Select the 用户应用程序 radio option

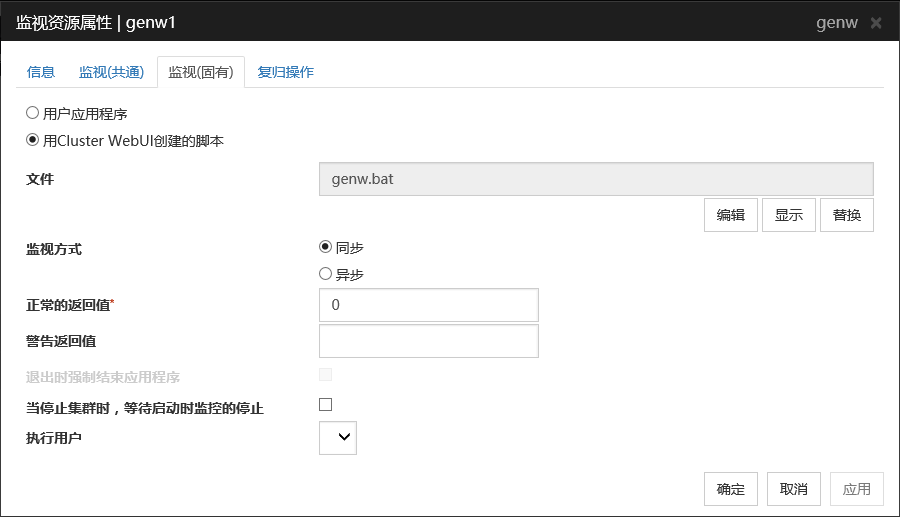pos(32,114)
